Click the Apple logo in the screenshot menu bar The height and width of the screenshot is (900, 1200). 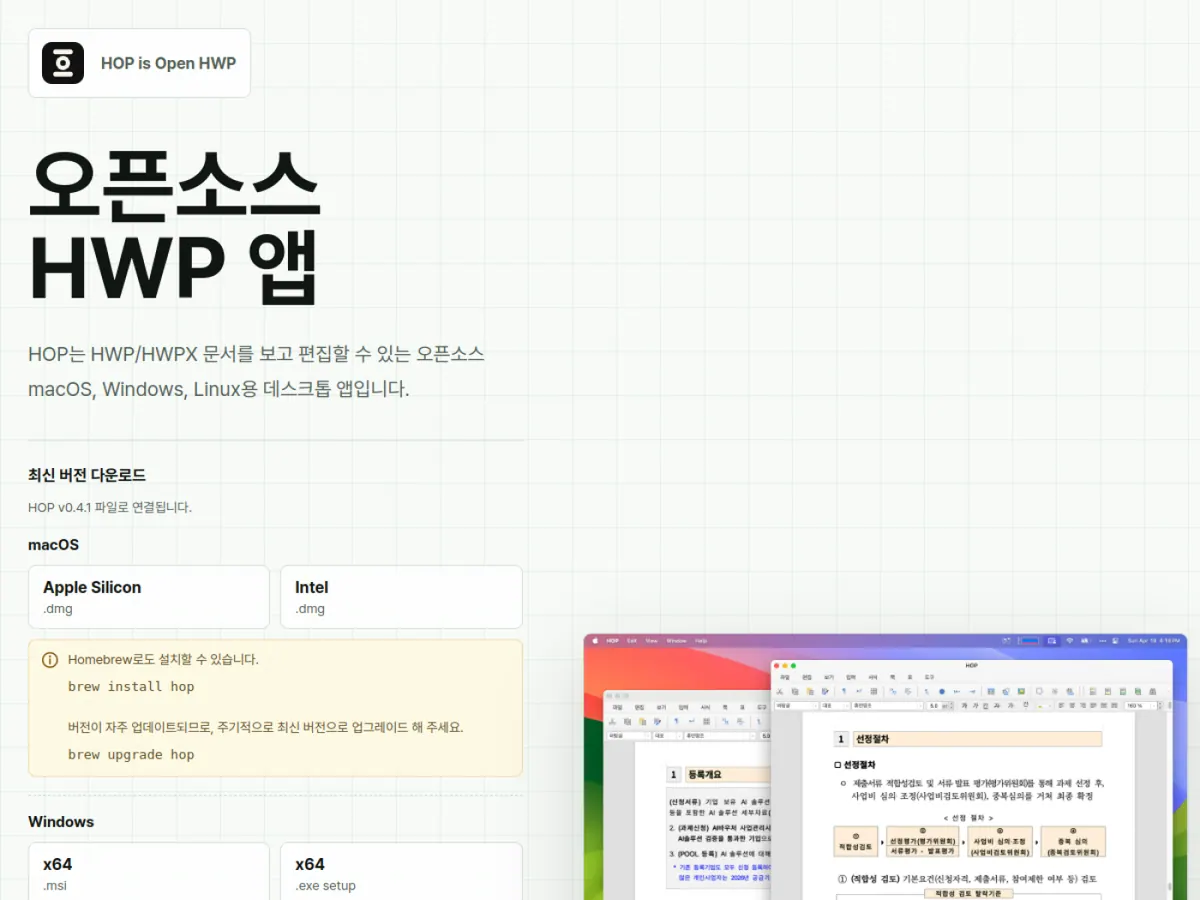pyautogui.click(x=595, y=641)
